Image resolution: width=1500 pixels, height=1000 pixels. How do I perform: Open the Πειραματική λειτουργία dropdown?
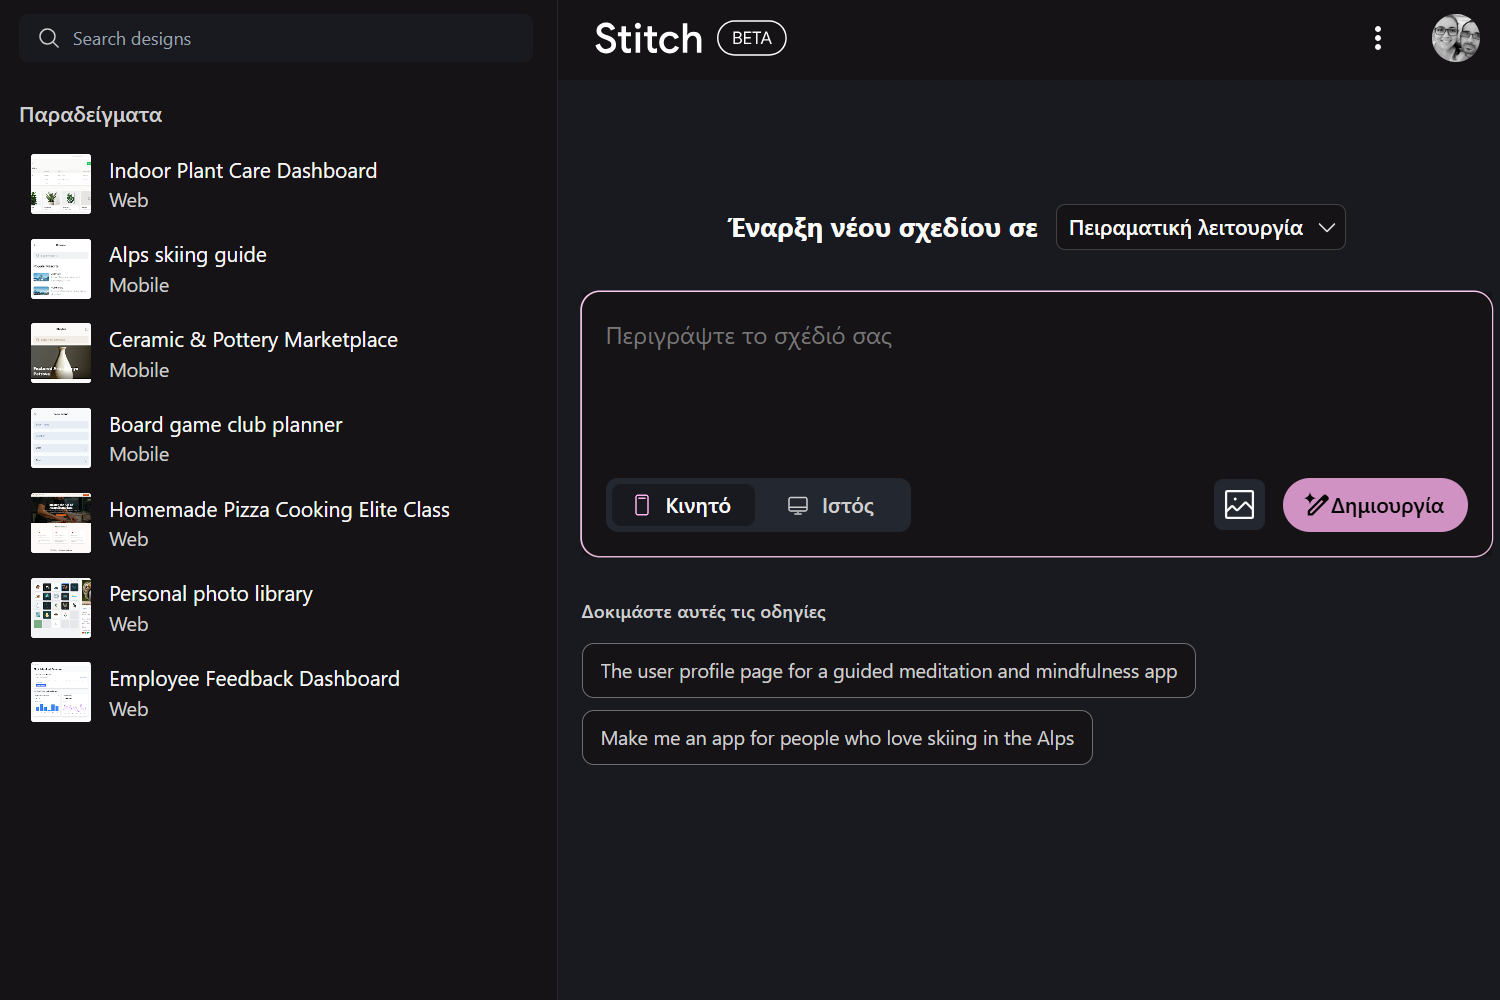tap(1200, 227)
